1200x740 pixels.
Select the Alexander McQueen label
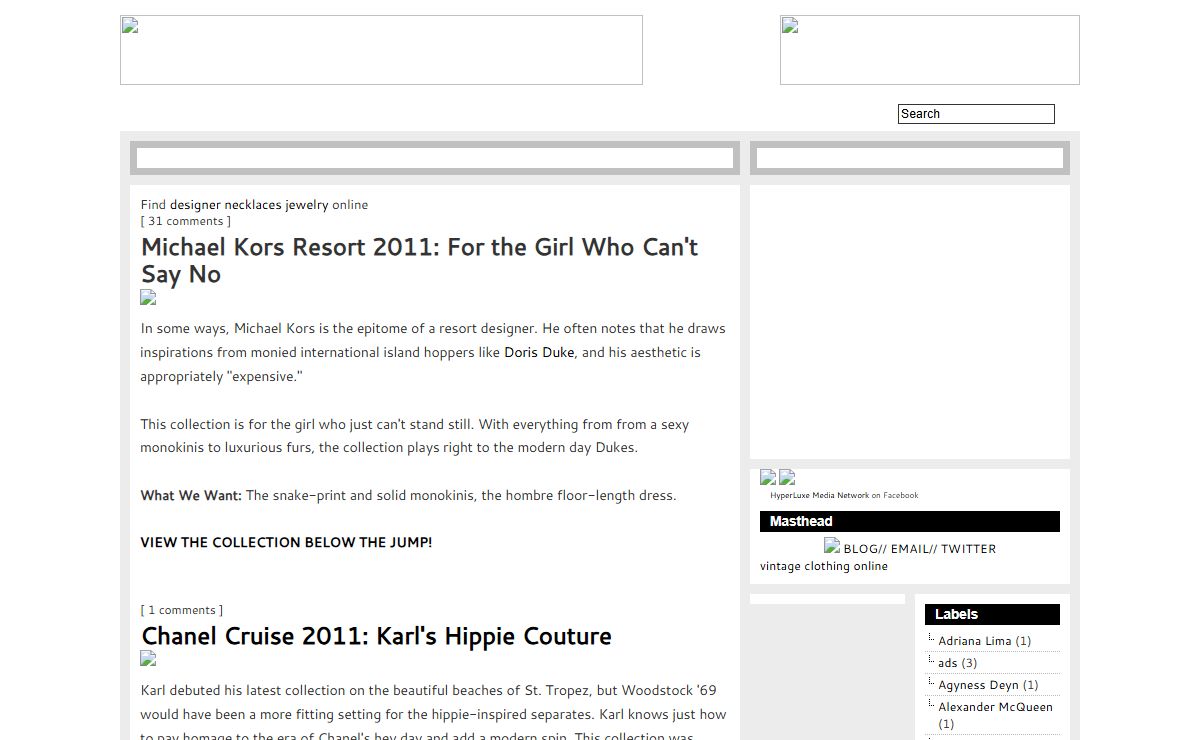click(x=995, y=707)
